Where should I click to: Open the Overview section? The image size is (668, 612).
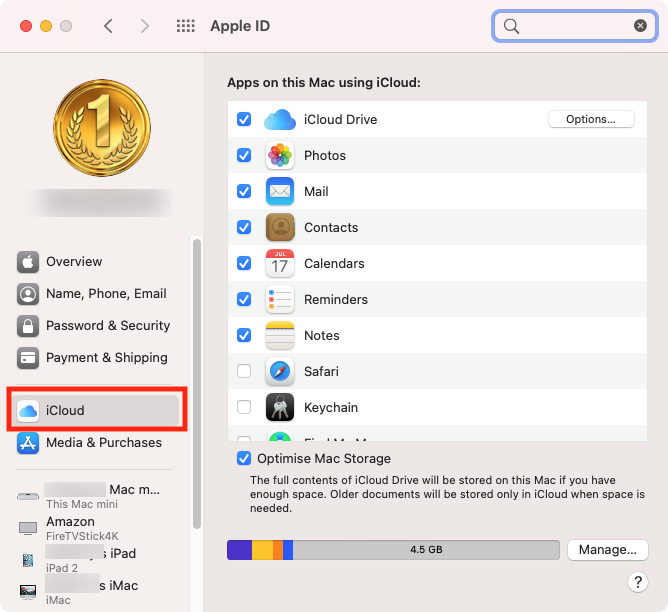[x=97, y=261]
